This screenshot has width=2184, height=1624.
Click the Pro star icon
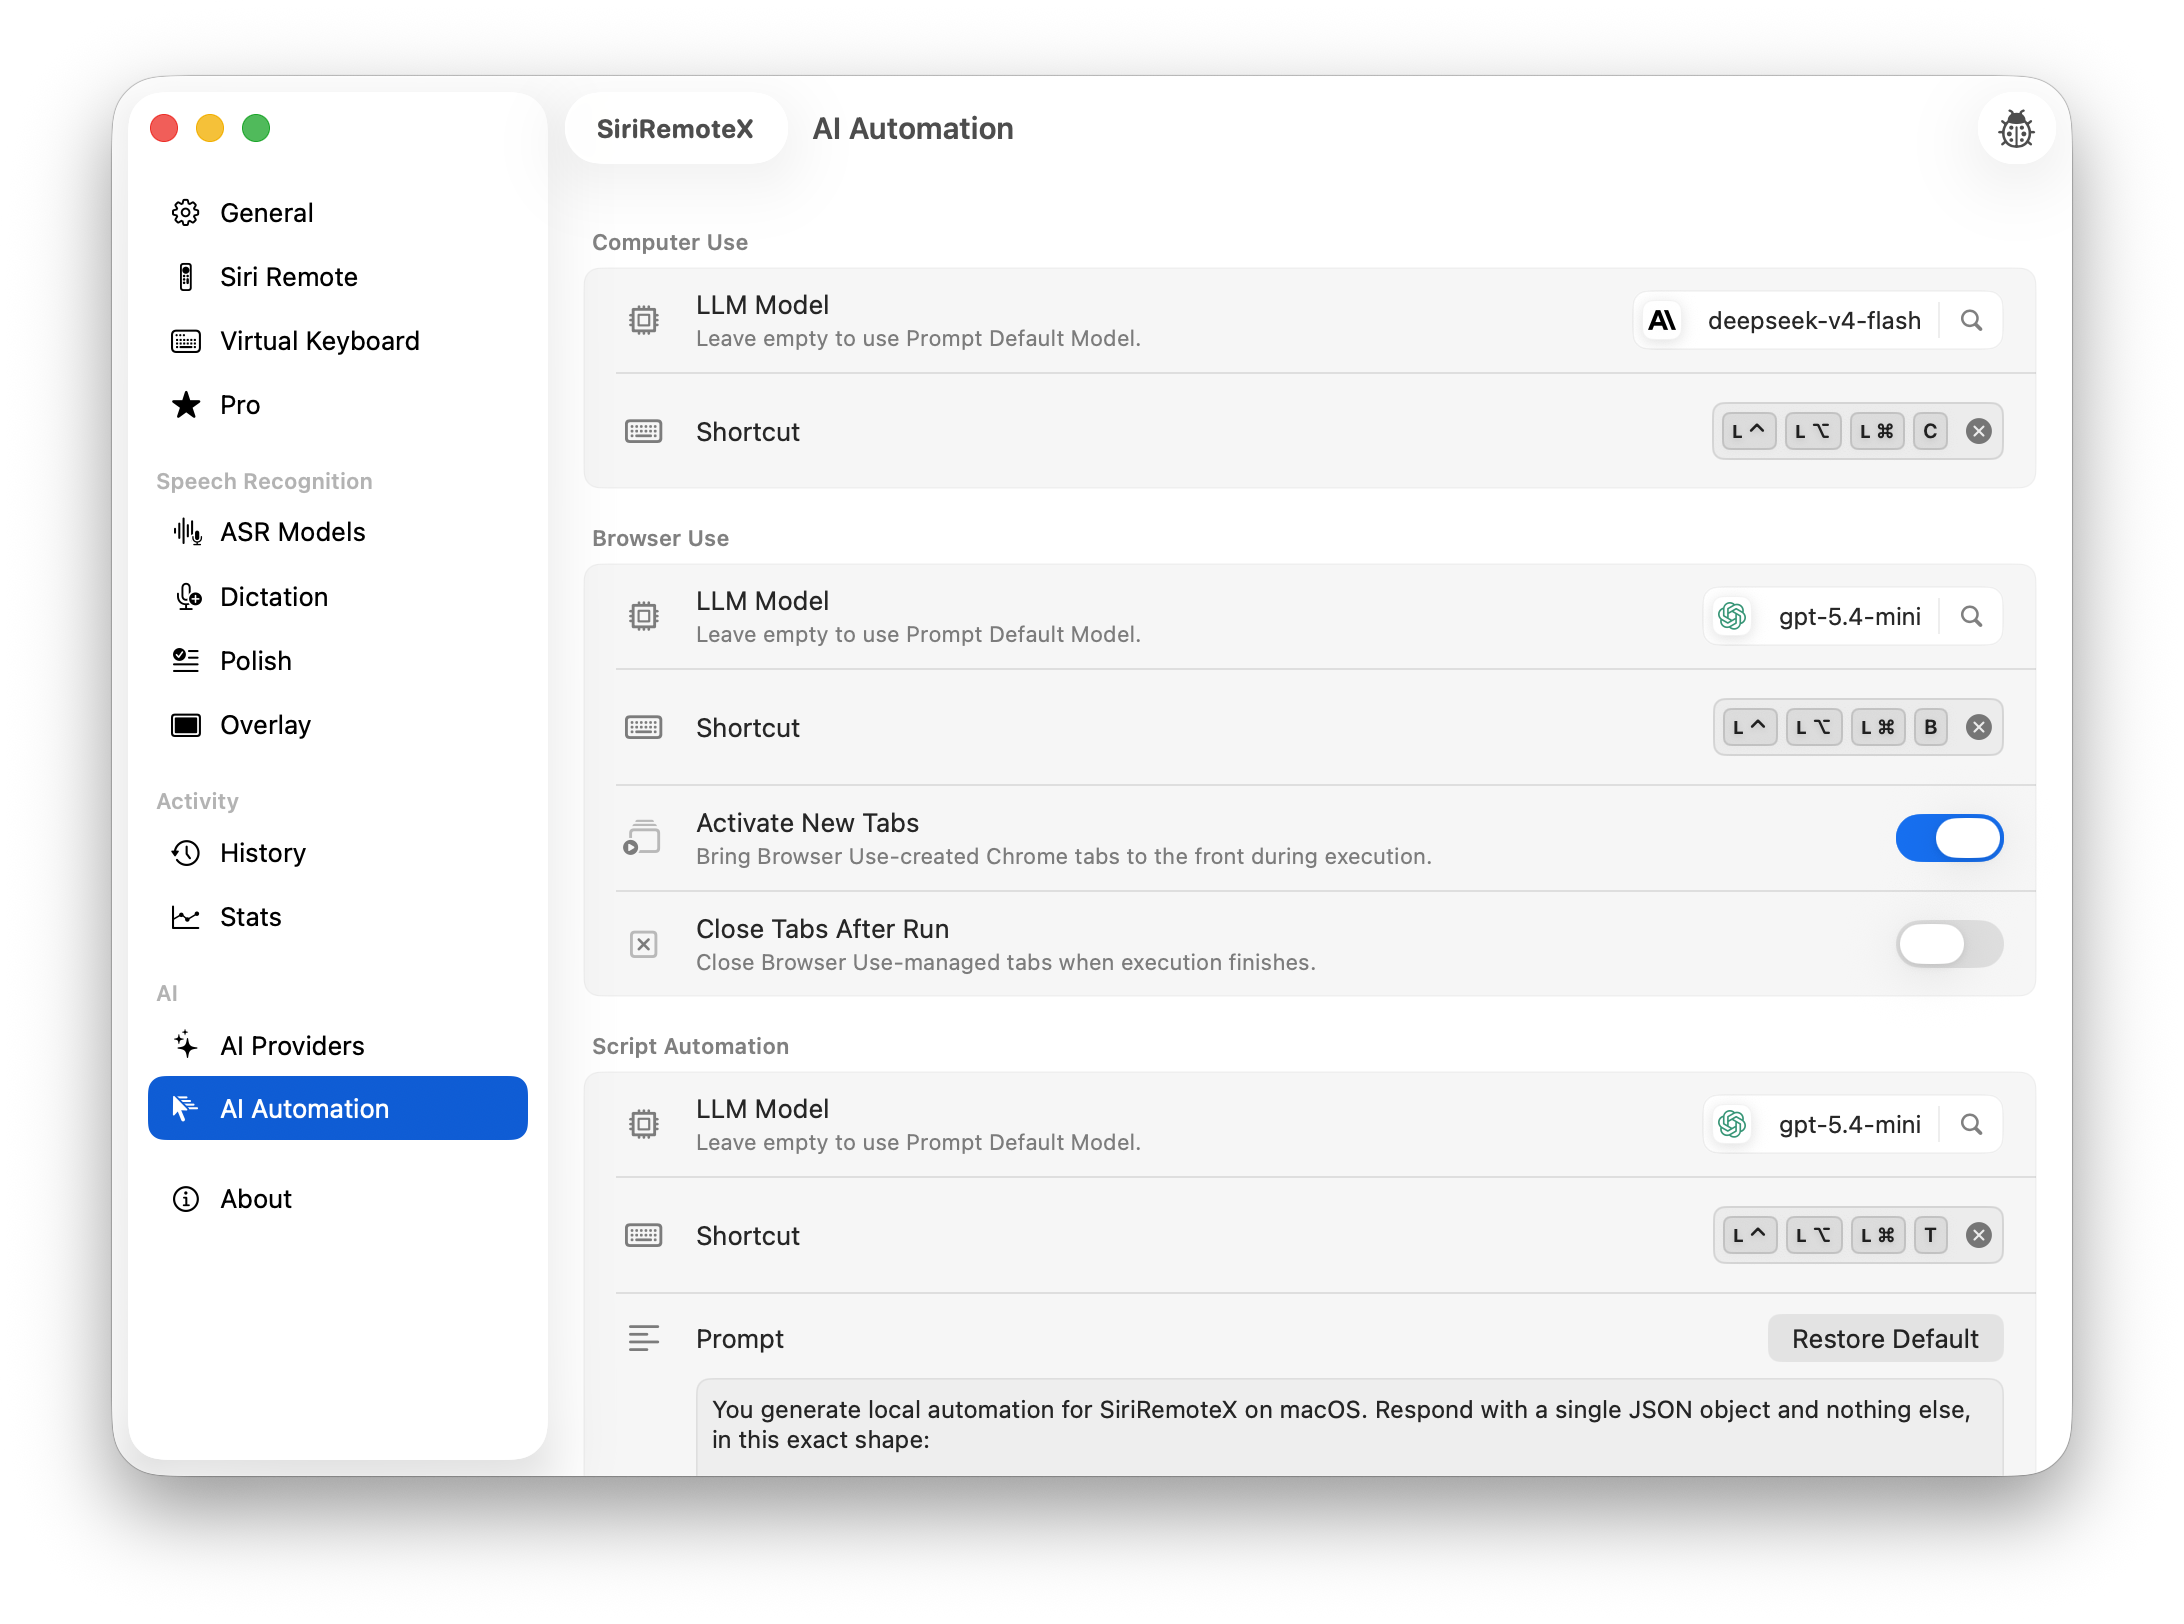pos(186,405)
